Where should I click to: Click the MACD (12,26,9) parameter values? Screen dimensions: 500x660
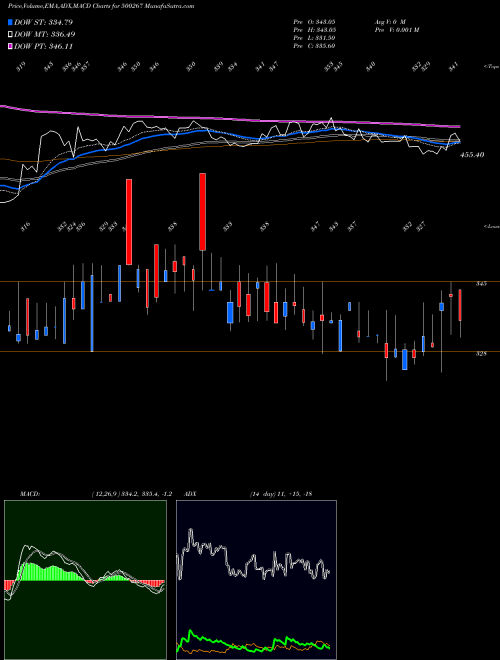[x=131, y=494]
